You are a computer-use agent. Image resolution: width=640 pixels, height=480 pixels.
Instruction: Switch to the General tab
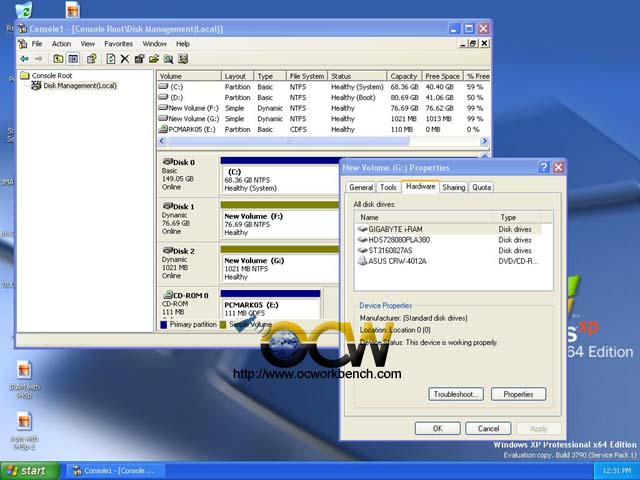tap(361, 187)
